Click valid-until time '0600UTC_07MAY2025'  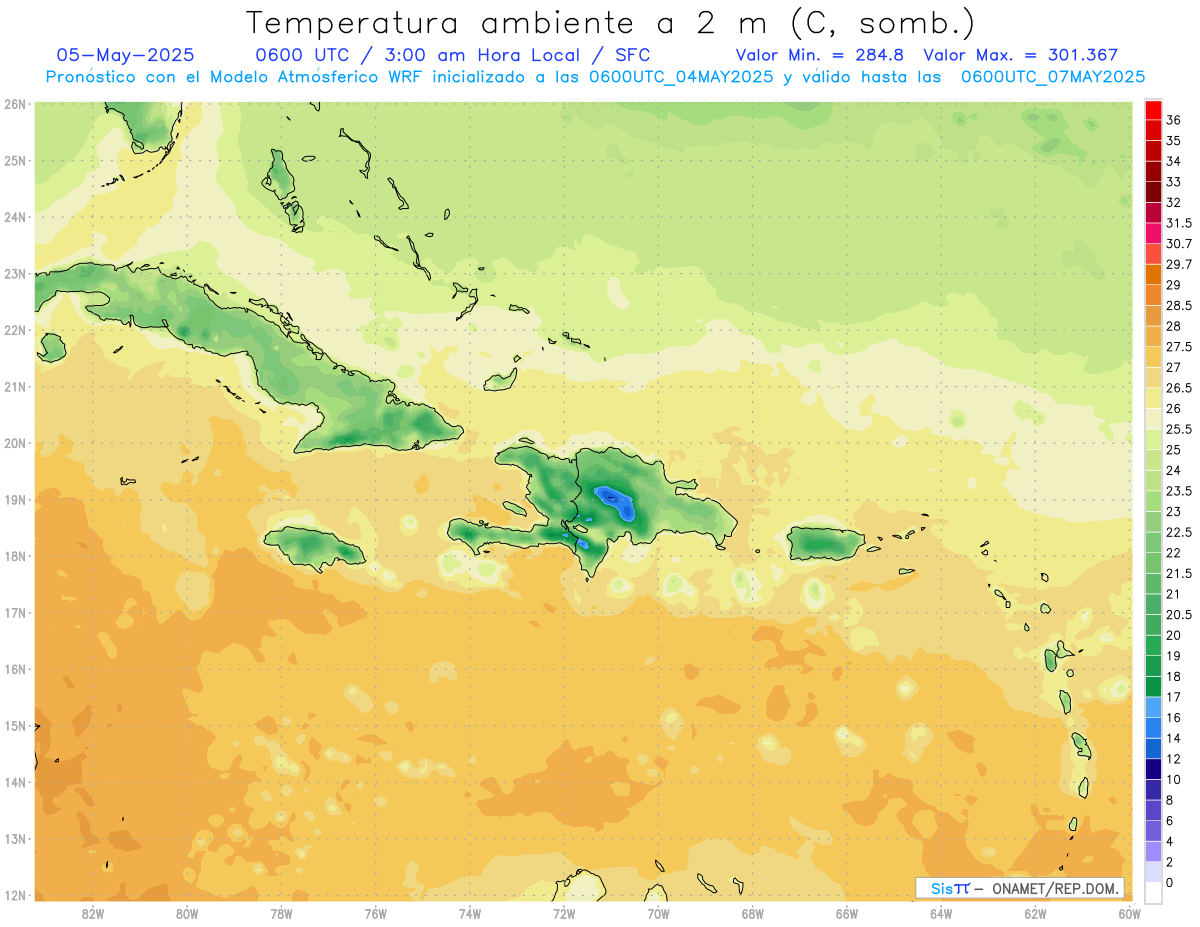(x=1053, y=77)
